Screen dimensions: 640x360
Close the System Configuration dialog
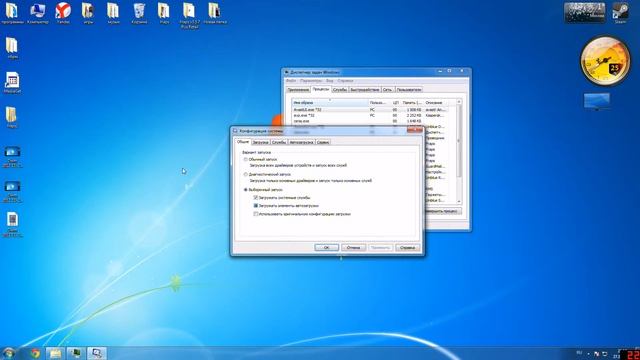(x=415, y=130)
